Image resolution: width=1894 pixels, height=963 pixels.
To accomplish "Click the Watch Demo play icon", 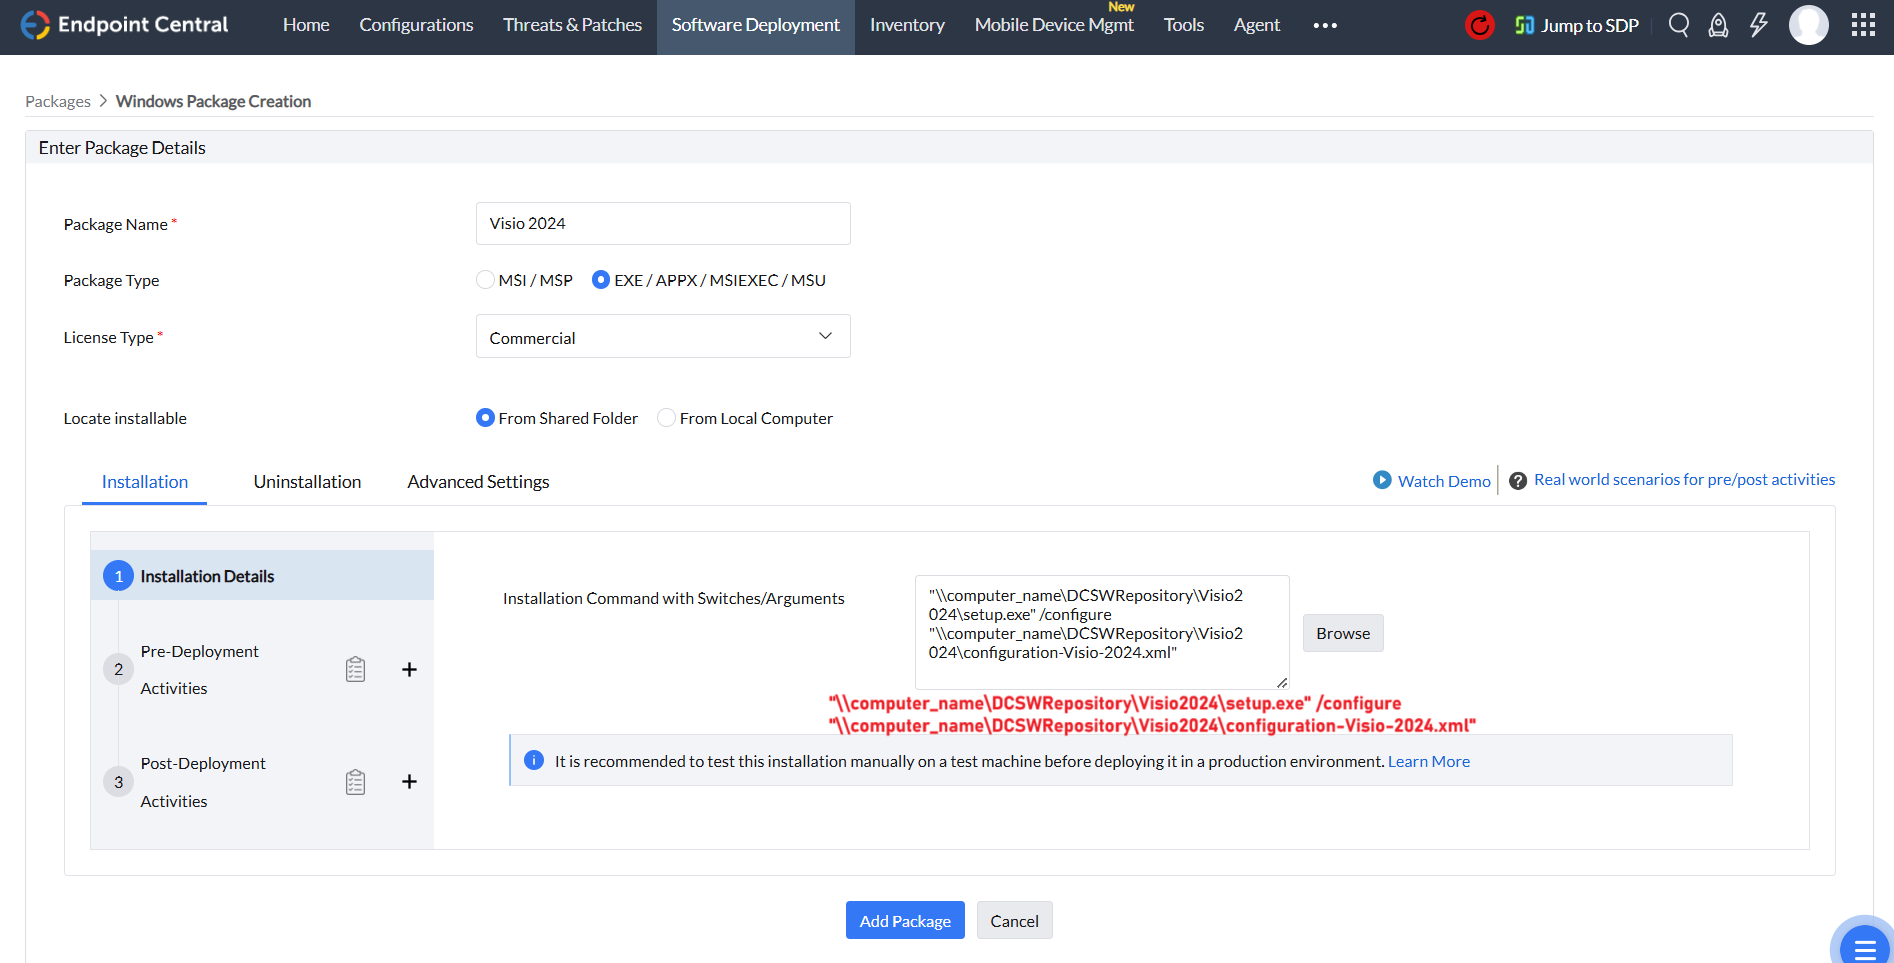I will tap(1382, 480).
